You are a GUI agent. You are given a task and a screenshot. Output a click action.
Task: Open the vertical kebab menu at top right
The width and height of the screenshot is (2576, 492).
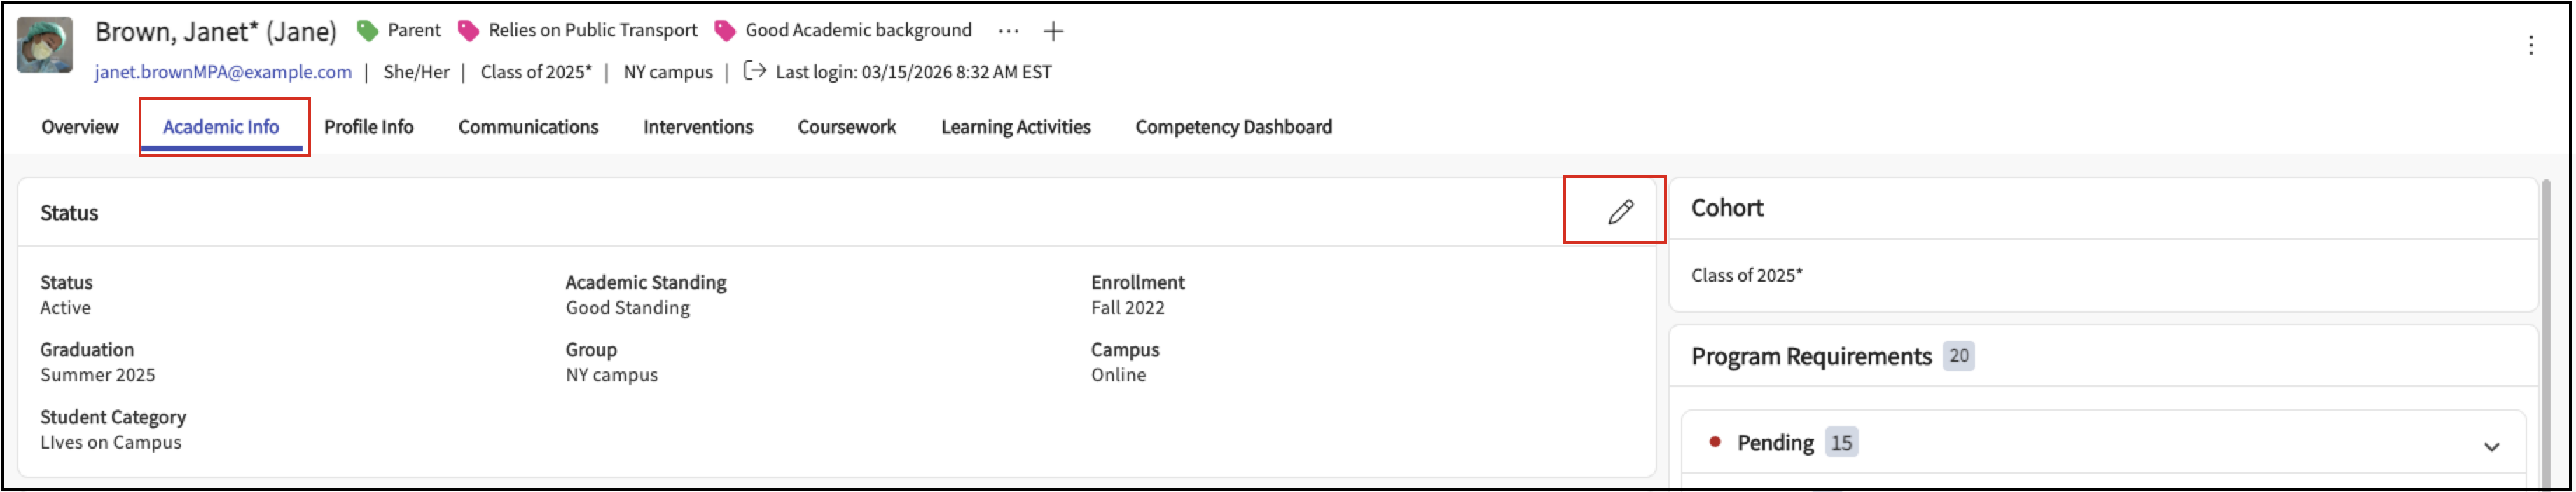click(2530, 45)
